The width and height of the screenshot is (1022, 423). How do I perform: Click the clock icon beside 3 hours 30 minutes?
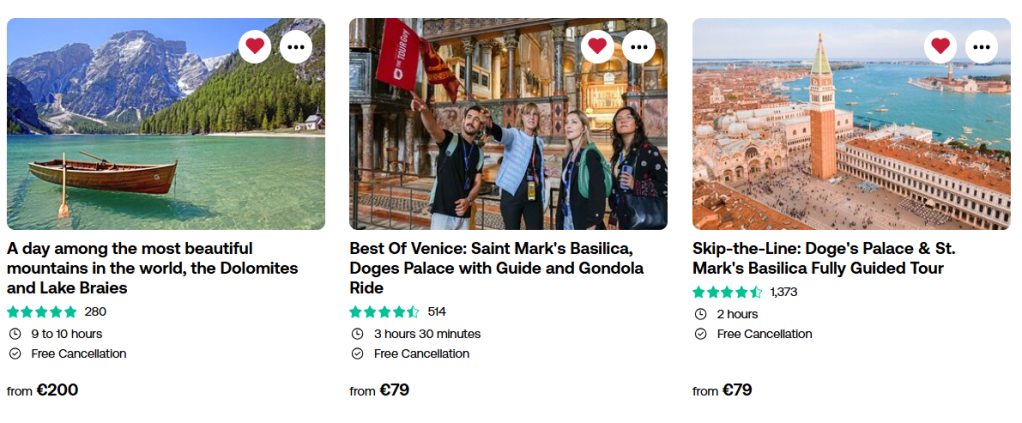pos(357,334)
